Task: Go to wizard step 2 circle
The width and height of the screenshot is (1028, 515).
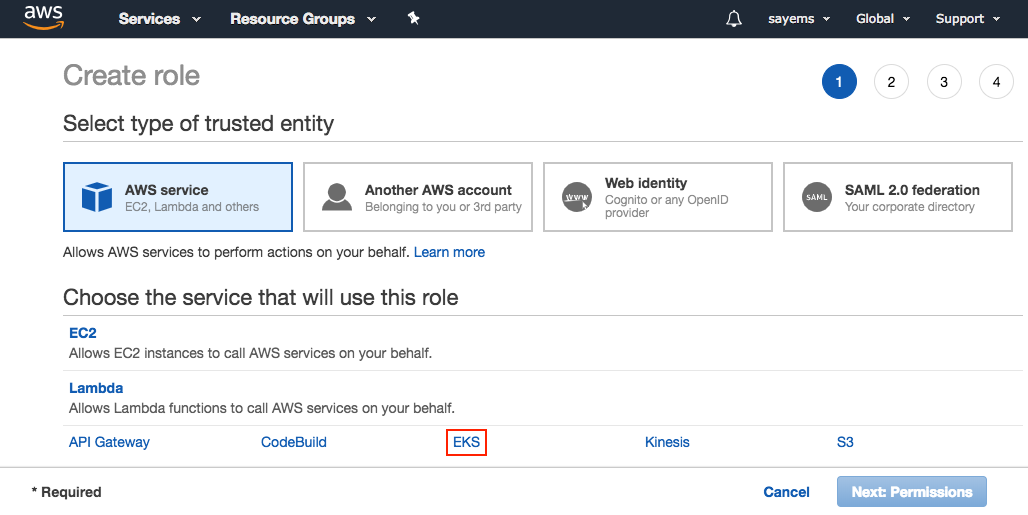Action: (x=891, y=82)
